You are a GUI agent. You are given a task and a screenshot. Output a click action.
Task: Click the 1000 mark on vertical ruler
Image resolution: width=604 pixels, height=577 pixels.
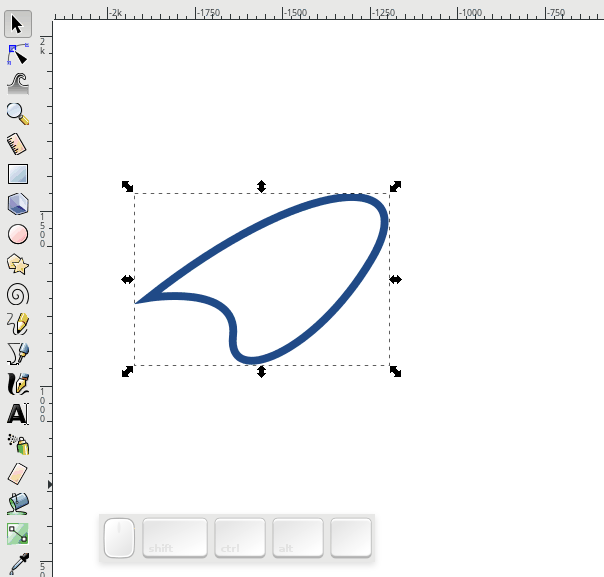(x=42, y=405)
